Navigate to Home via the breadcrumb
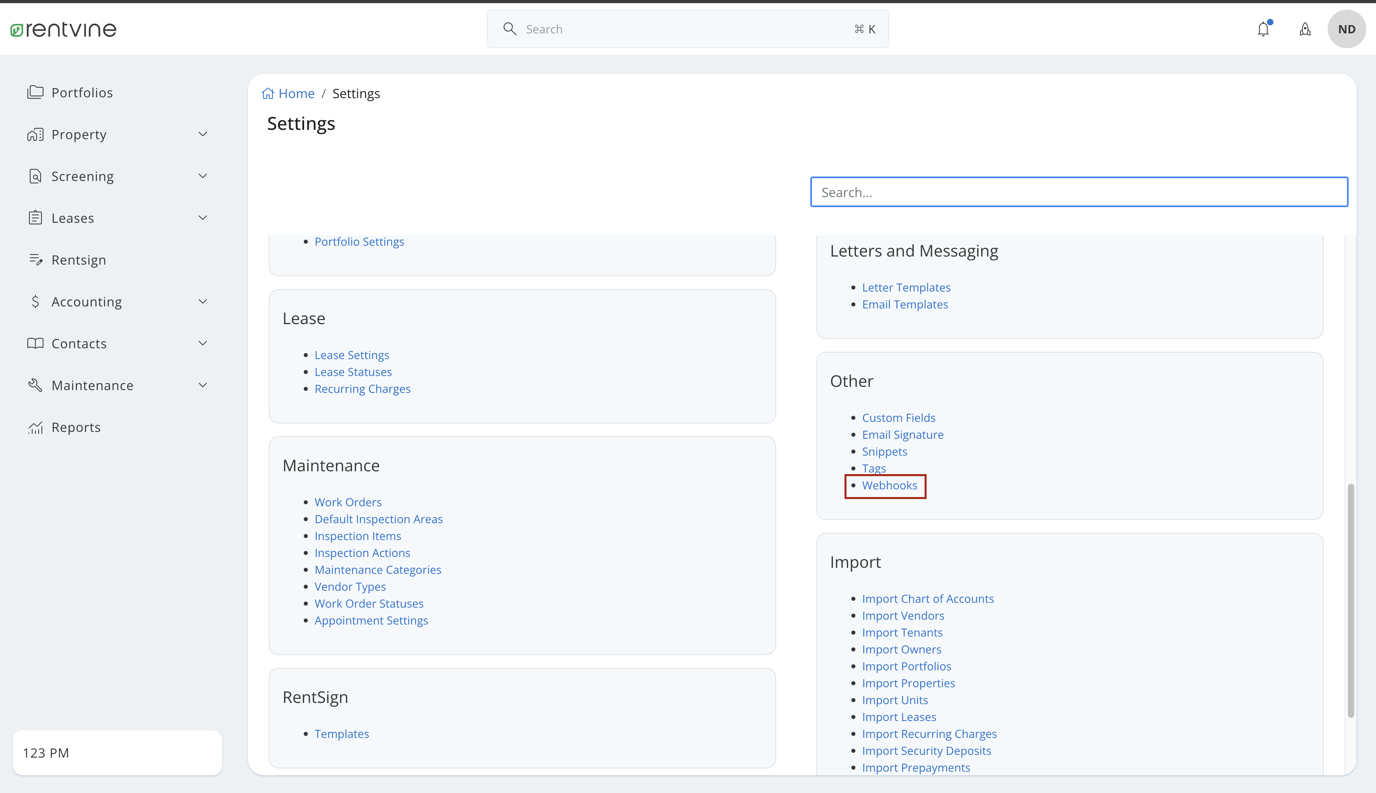Viewport: 1376px width, 793px height. (x=296, y=93)
